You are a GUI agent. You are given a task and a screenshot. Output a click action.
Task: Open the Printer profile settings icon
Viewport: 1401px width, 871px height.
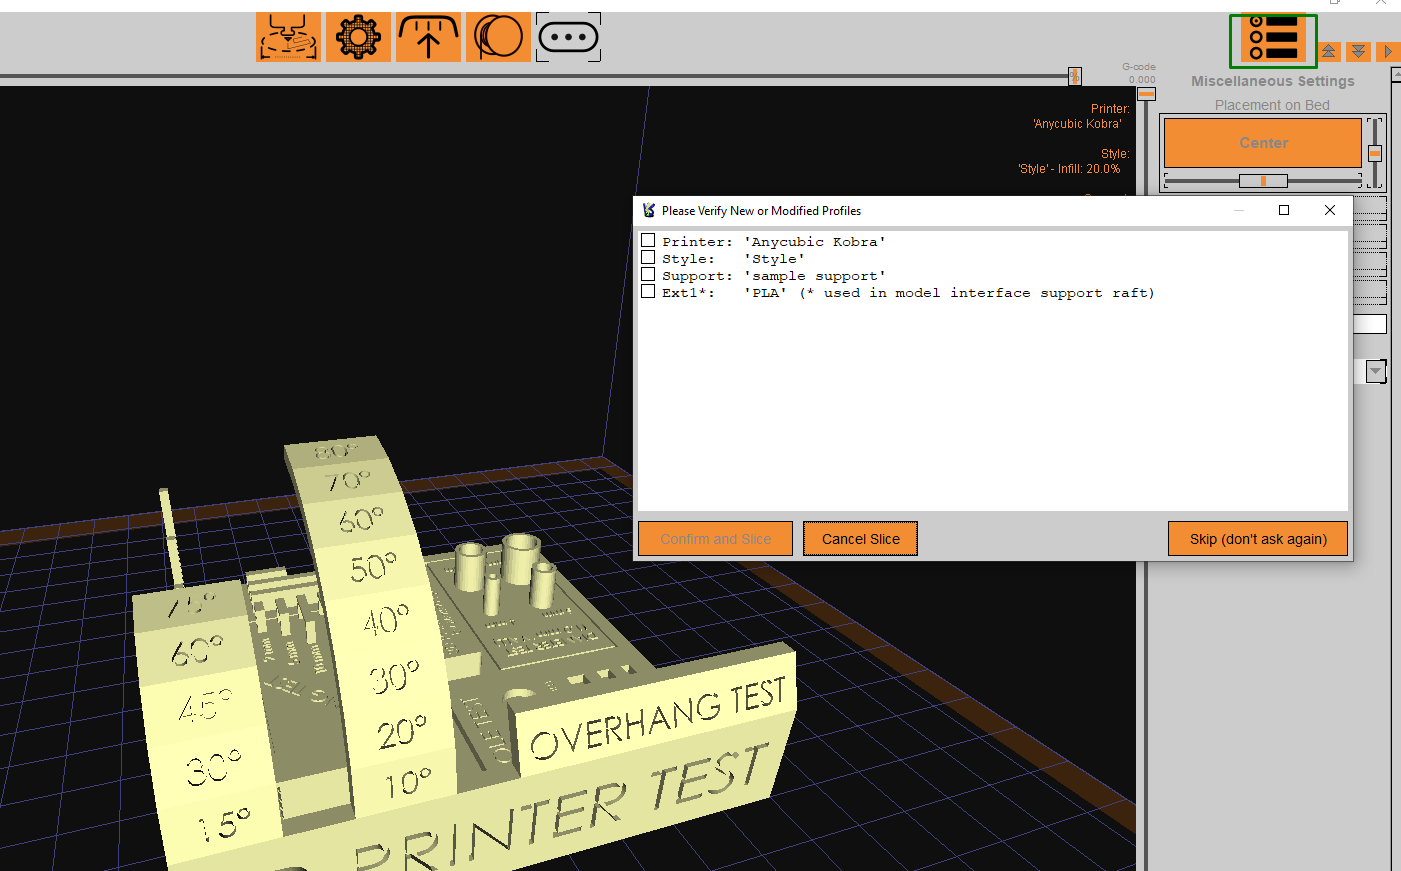[288, 37]
